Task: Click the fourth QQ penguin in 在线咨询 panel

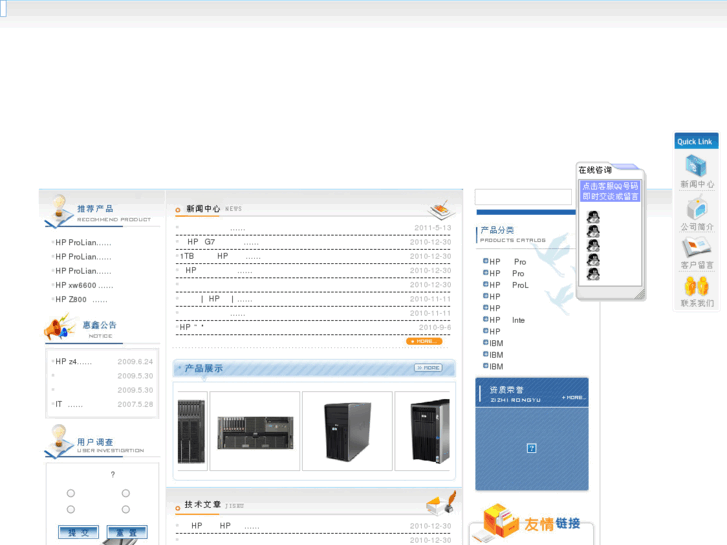Action: 593,260
